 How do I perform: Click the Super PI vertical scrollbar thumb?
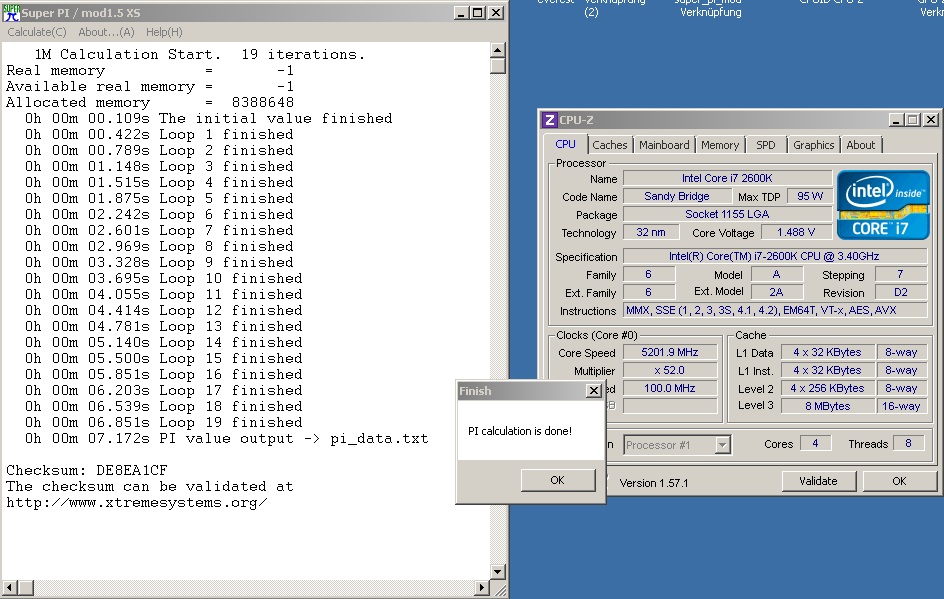(x=497, y=66)
